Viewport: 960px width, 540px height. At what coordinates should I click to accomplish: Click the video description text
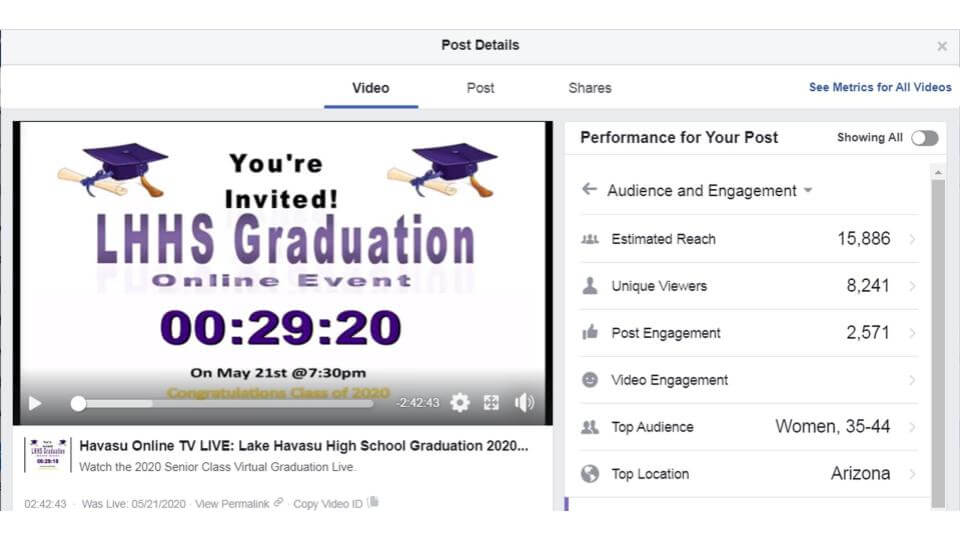pyautogui.click(x=217, y=467)
